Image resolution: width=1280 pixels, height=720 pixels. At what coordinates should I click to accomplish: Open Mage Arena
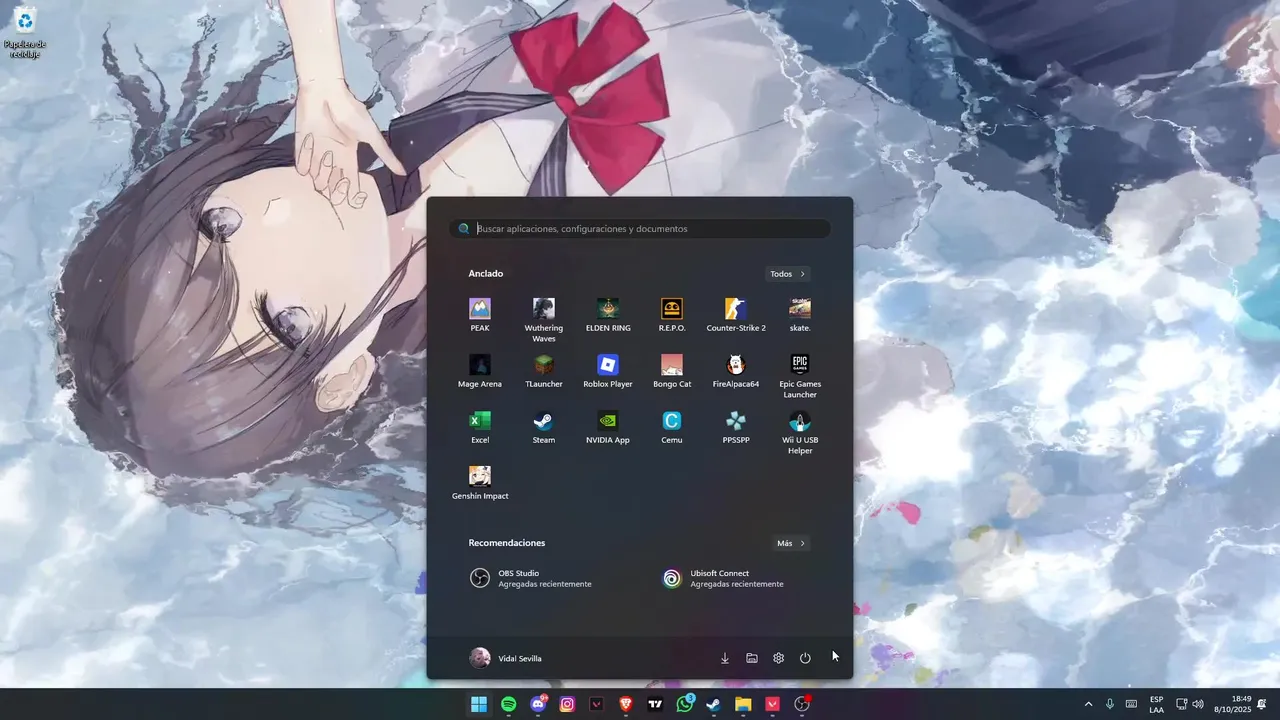480,370
